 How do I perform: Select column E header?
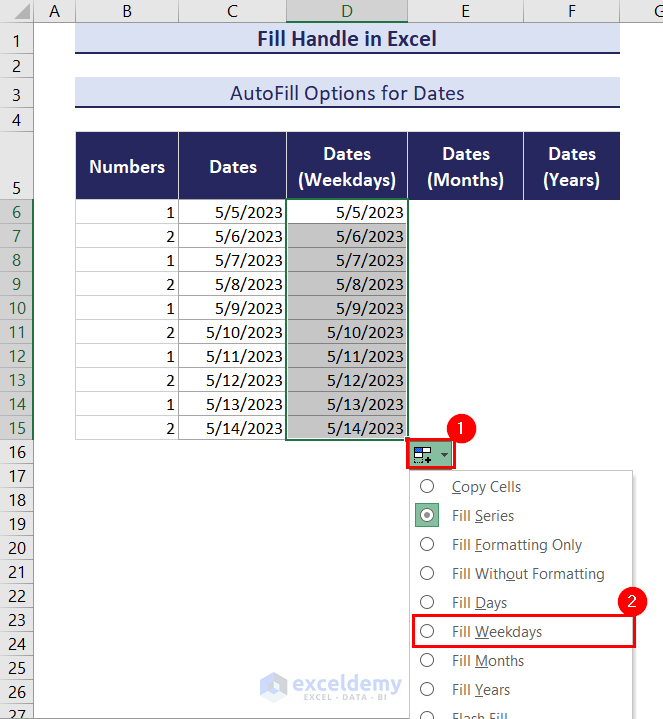click(465, 11)
